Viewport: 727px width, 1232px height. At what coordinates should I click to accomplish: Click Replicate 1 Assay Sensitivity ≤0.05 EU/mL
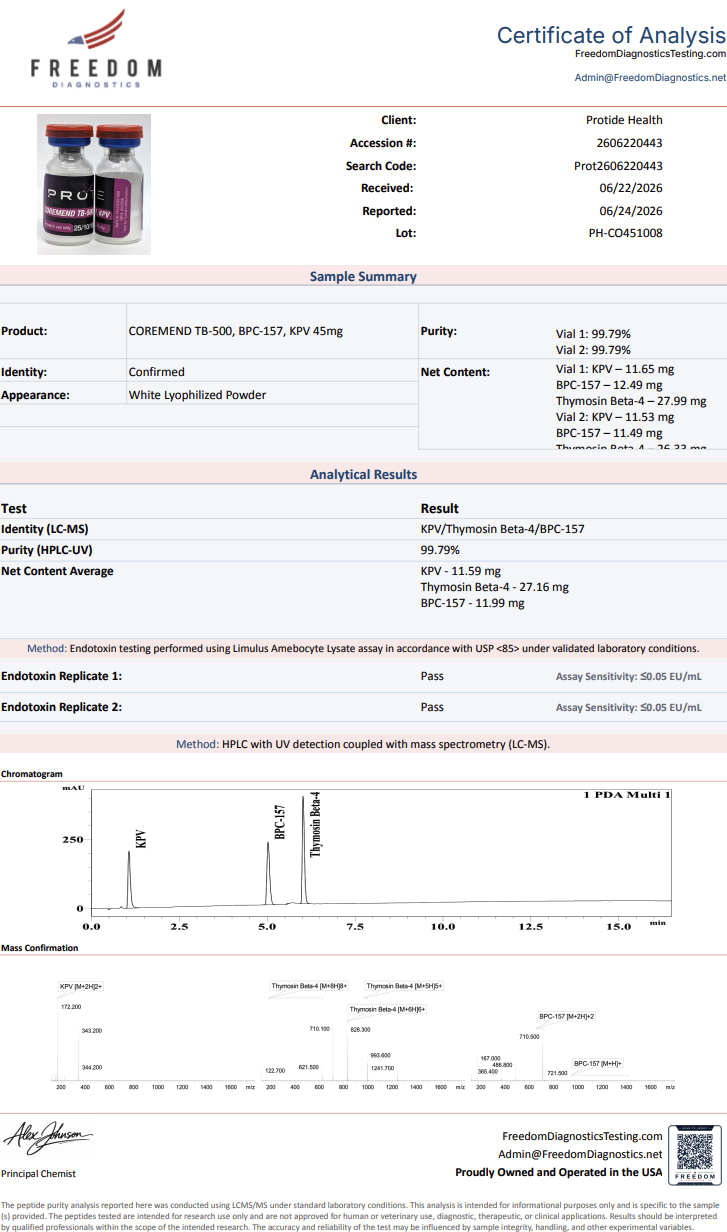[x=628, y=677]
